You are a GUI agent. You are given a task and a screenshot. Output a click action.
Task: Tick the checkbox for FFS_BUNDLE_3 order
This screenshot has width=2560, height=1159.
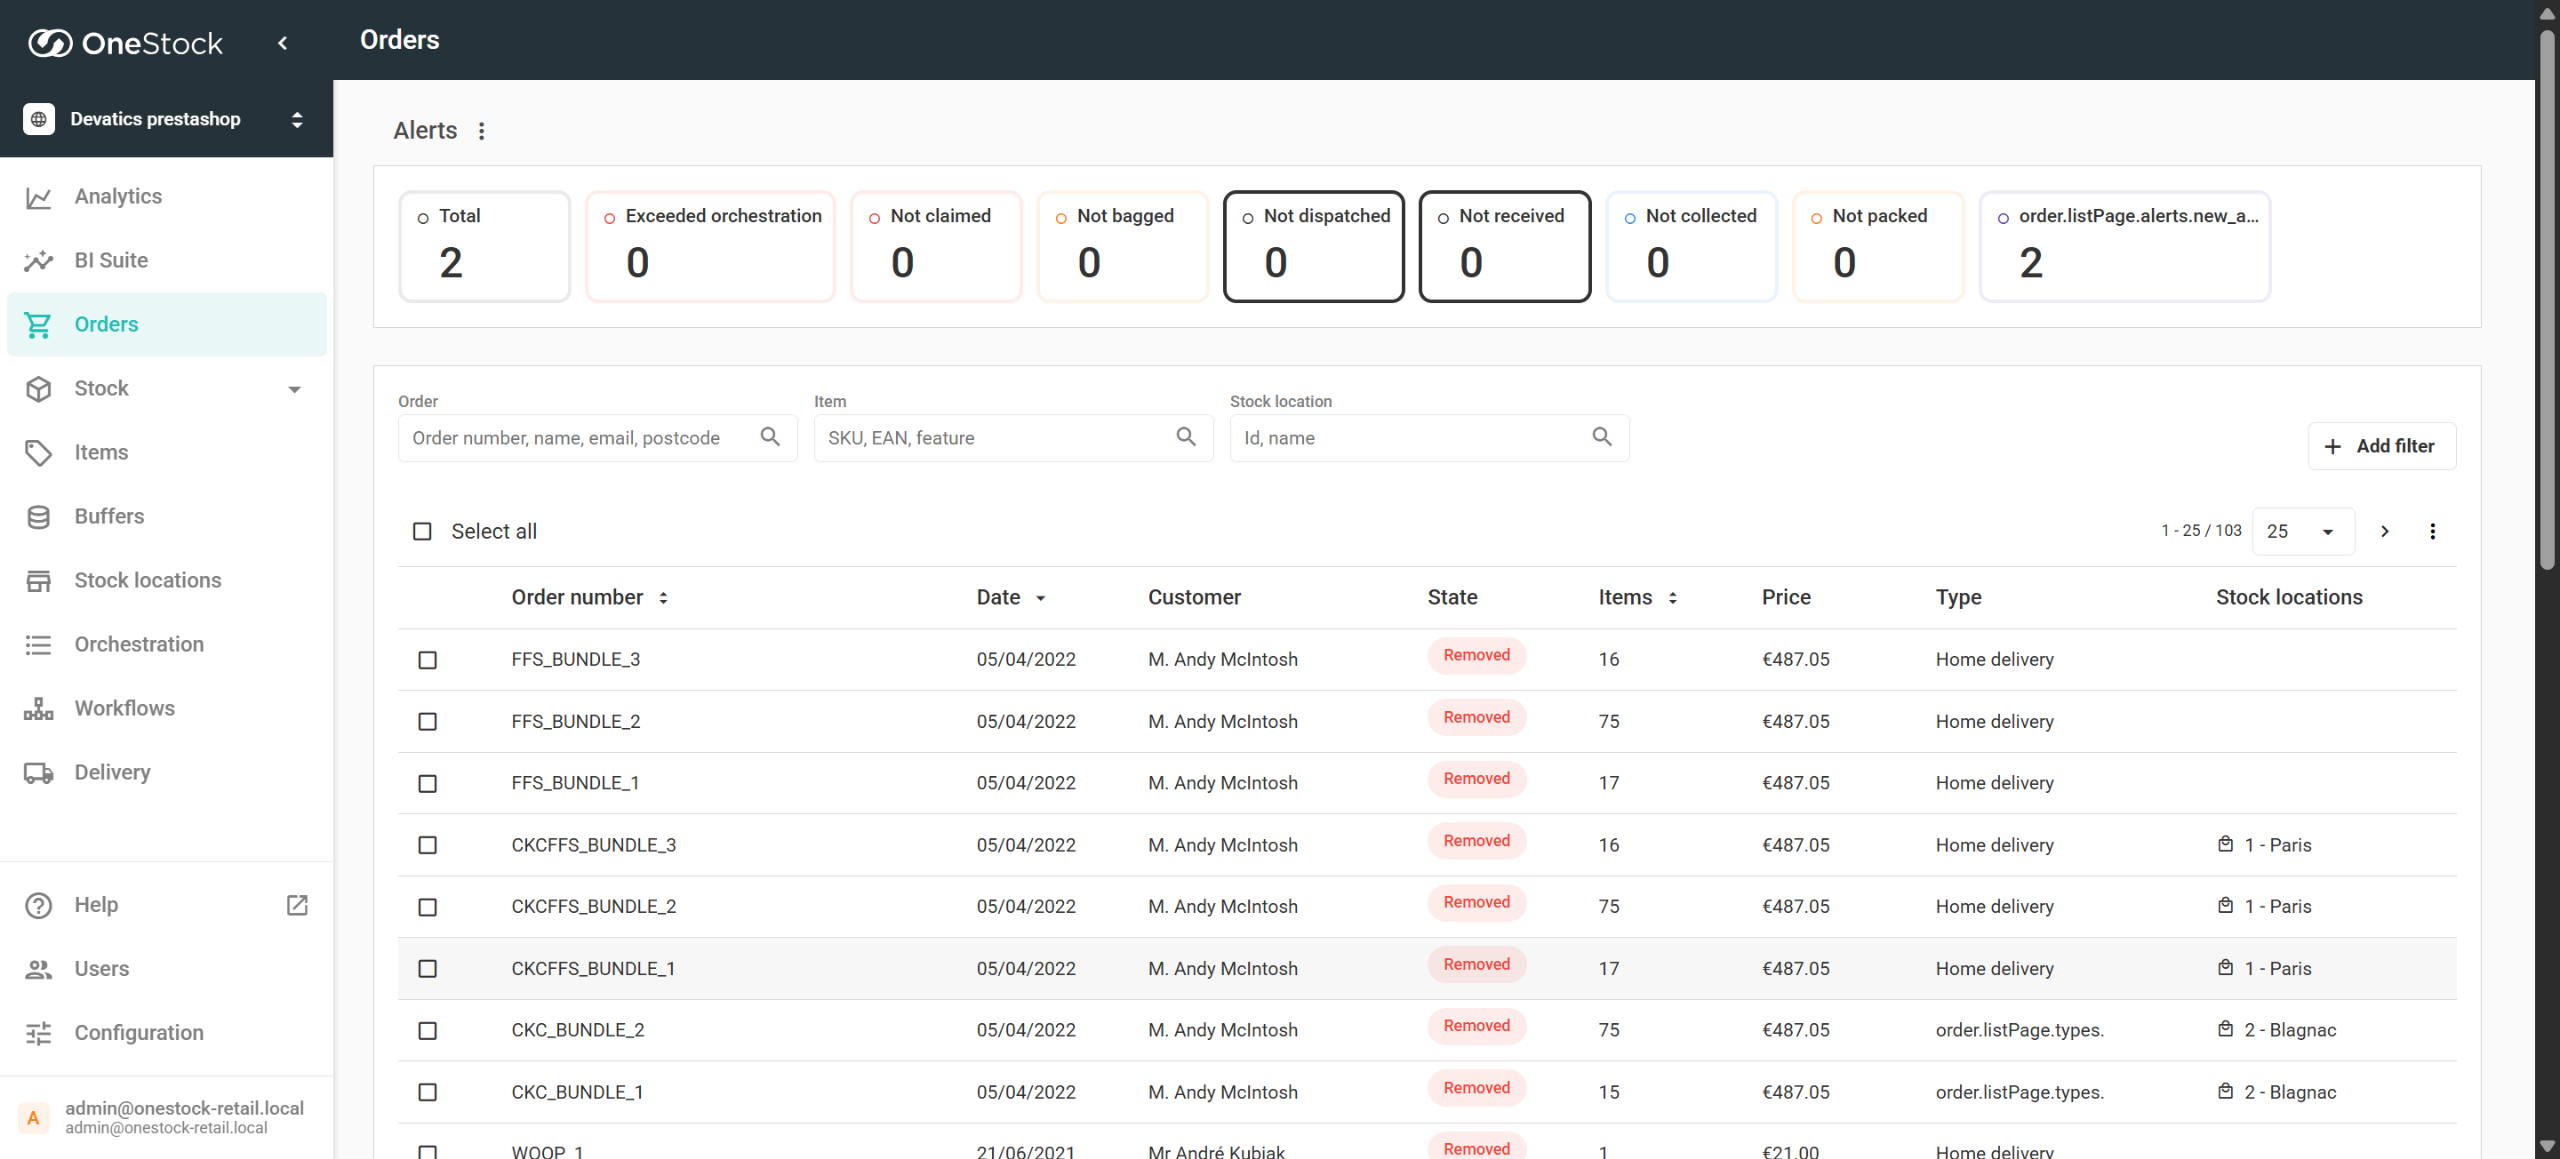click(428, 660)
